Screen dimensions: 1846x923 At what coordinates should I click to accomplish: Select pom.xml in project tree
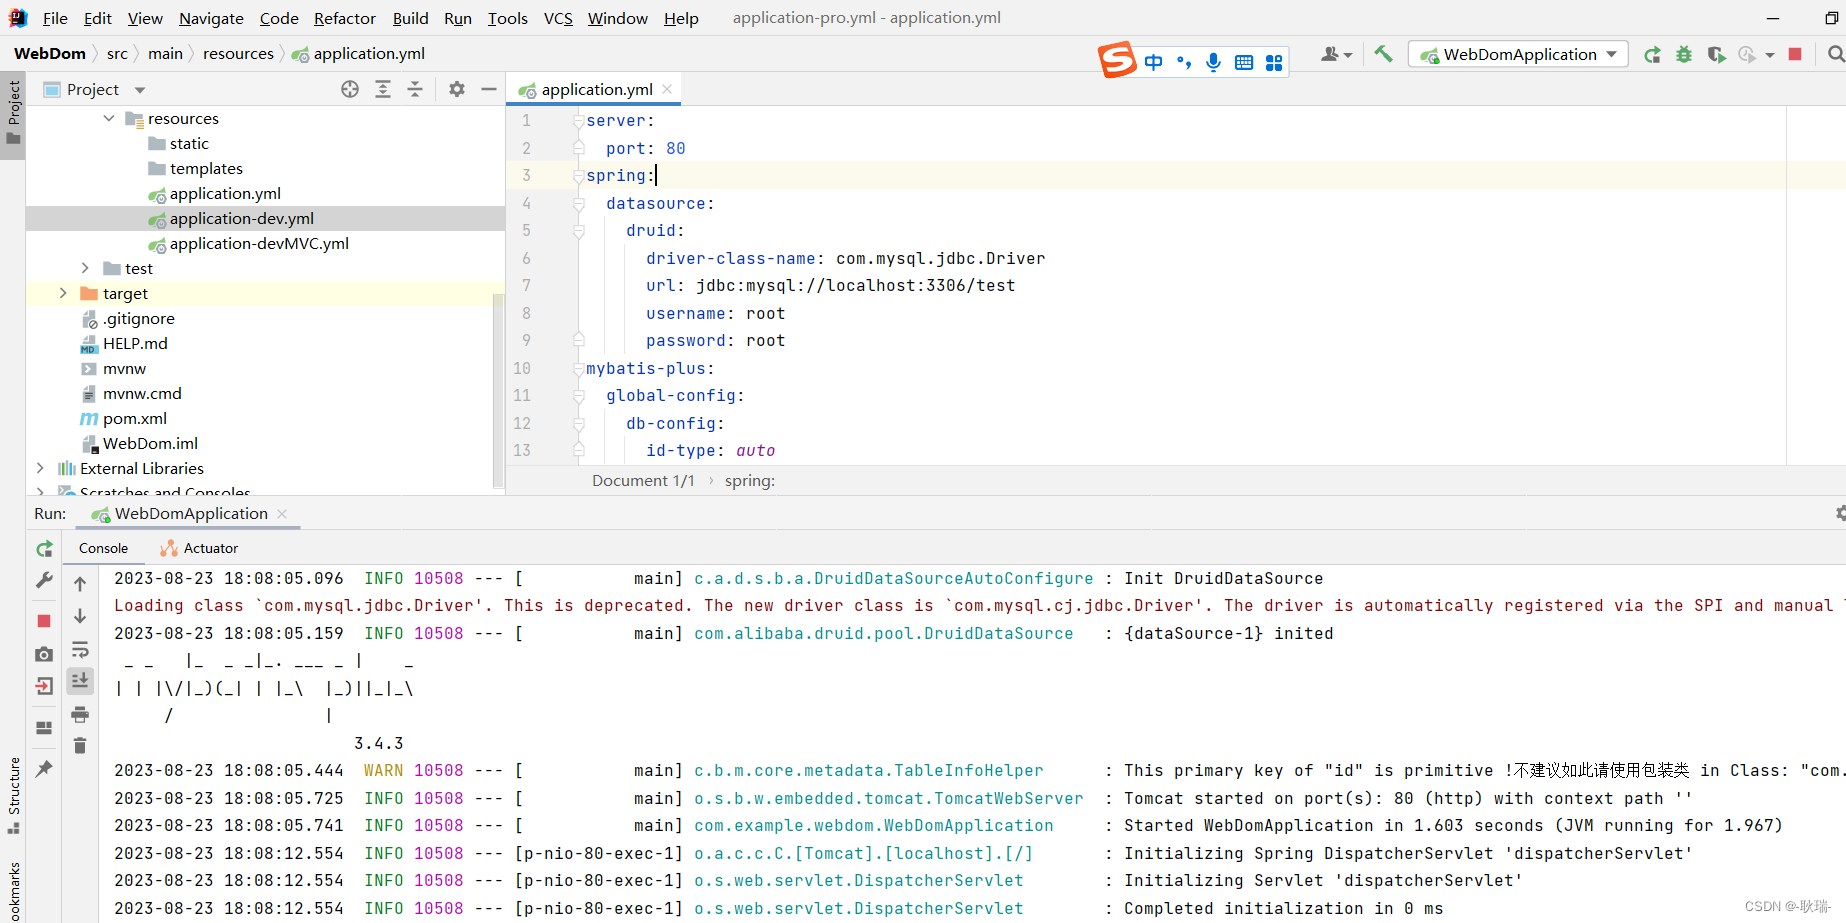135,418
